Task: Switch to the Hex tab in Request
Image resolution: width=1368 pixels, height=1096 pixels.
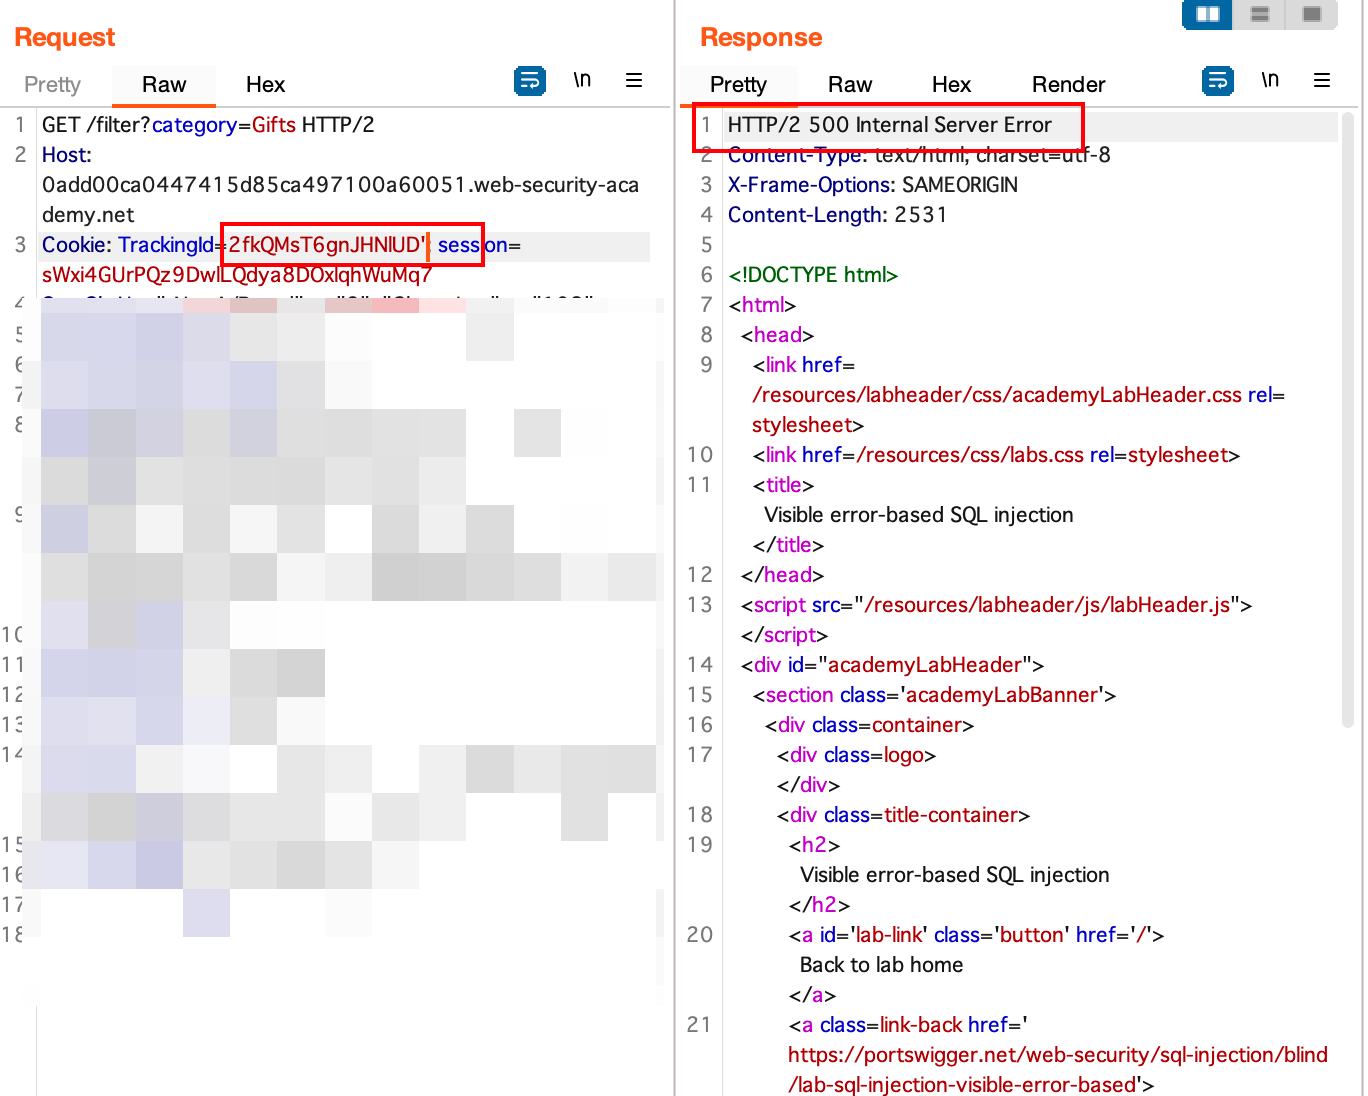Action: tap(265, 84)
